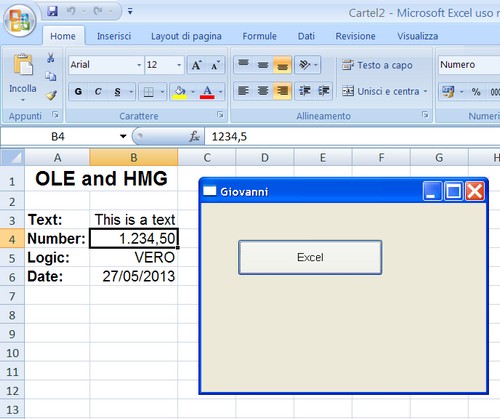Viewport: 500px width, 419px height.
Task: Undo the last action
Action: click(71, 11)
